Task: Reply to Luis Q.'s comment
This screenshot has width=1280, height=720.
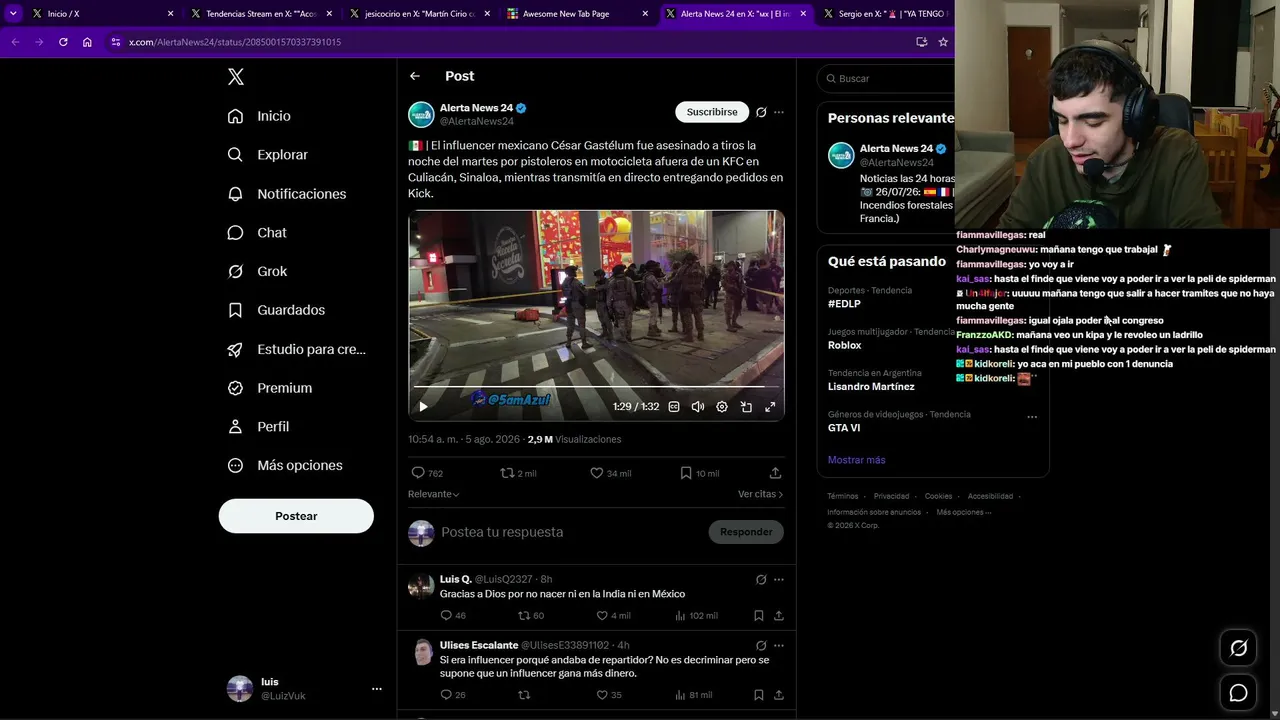Action: 453,615
